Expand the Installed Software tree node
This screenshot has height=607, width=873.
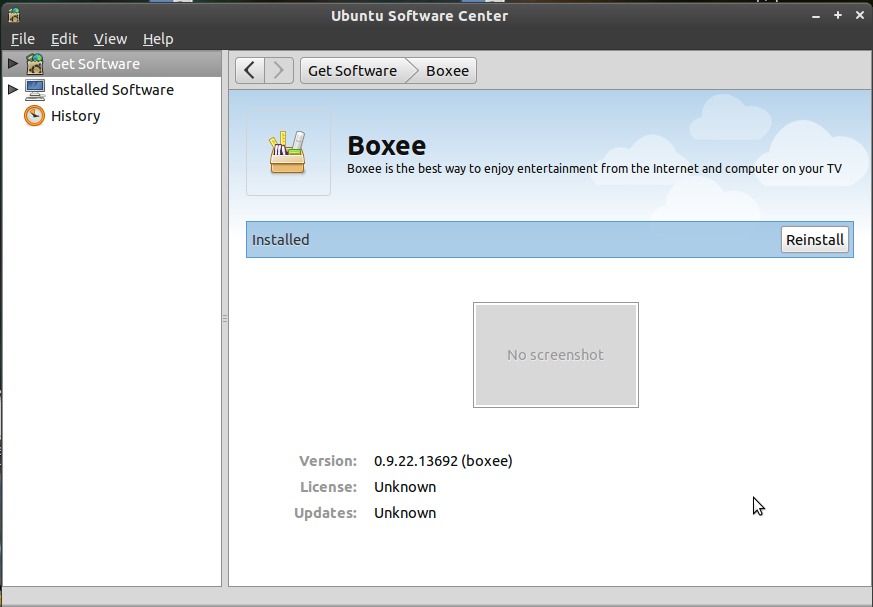[13, 89]
